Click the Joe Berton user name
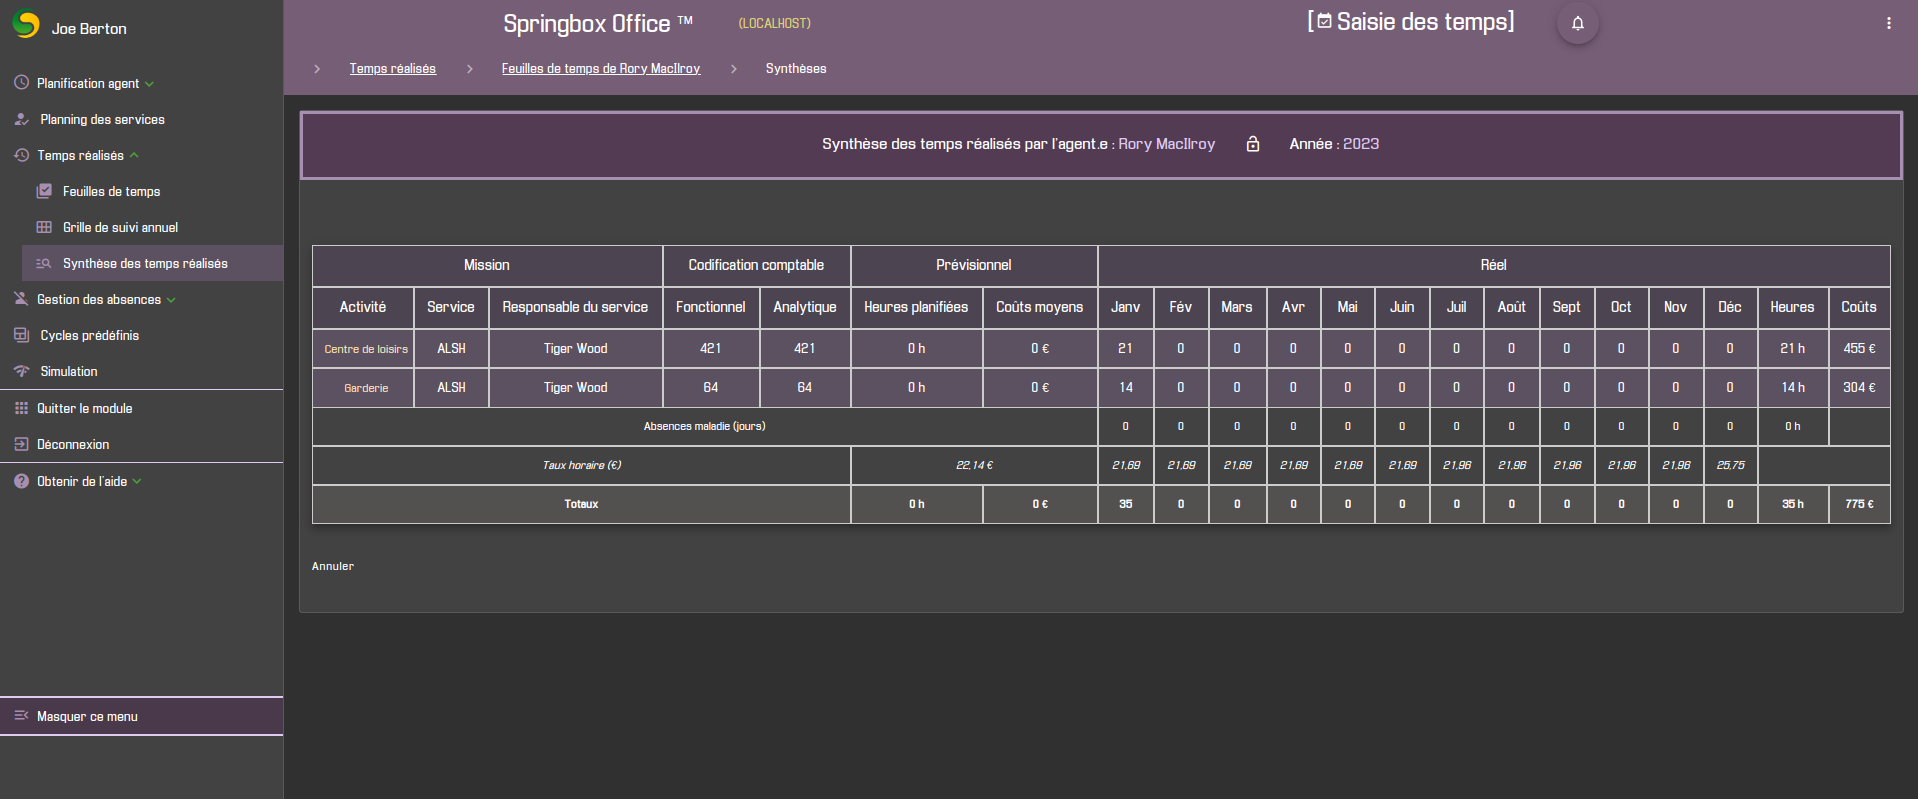This screenshot has width=1918, height=799. tap(89, 29)
